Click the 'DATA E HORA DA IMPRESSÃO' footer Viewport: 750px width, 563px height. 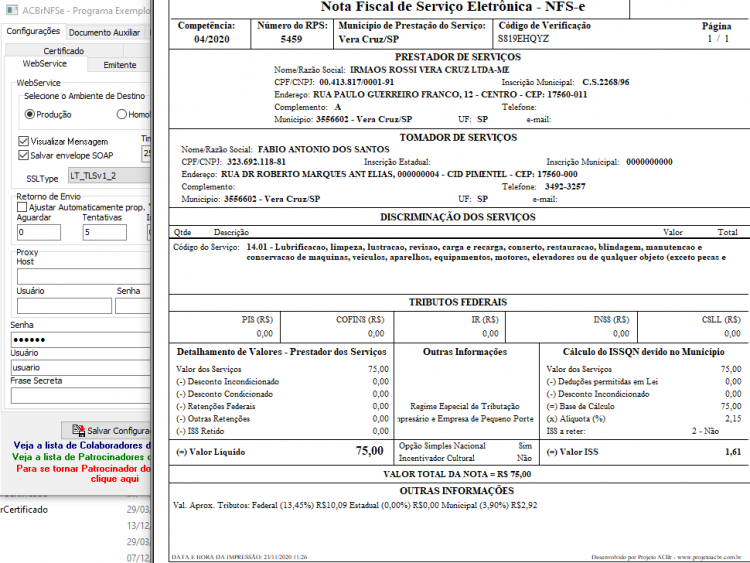pyautogui.click(x=239, y=557)
